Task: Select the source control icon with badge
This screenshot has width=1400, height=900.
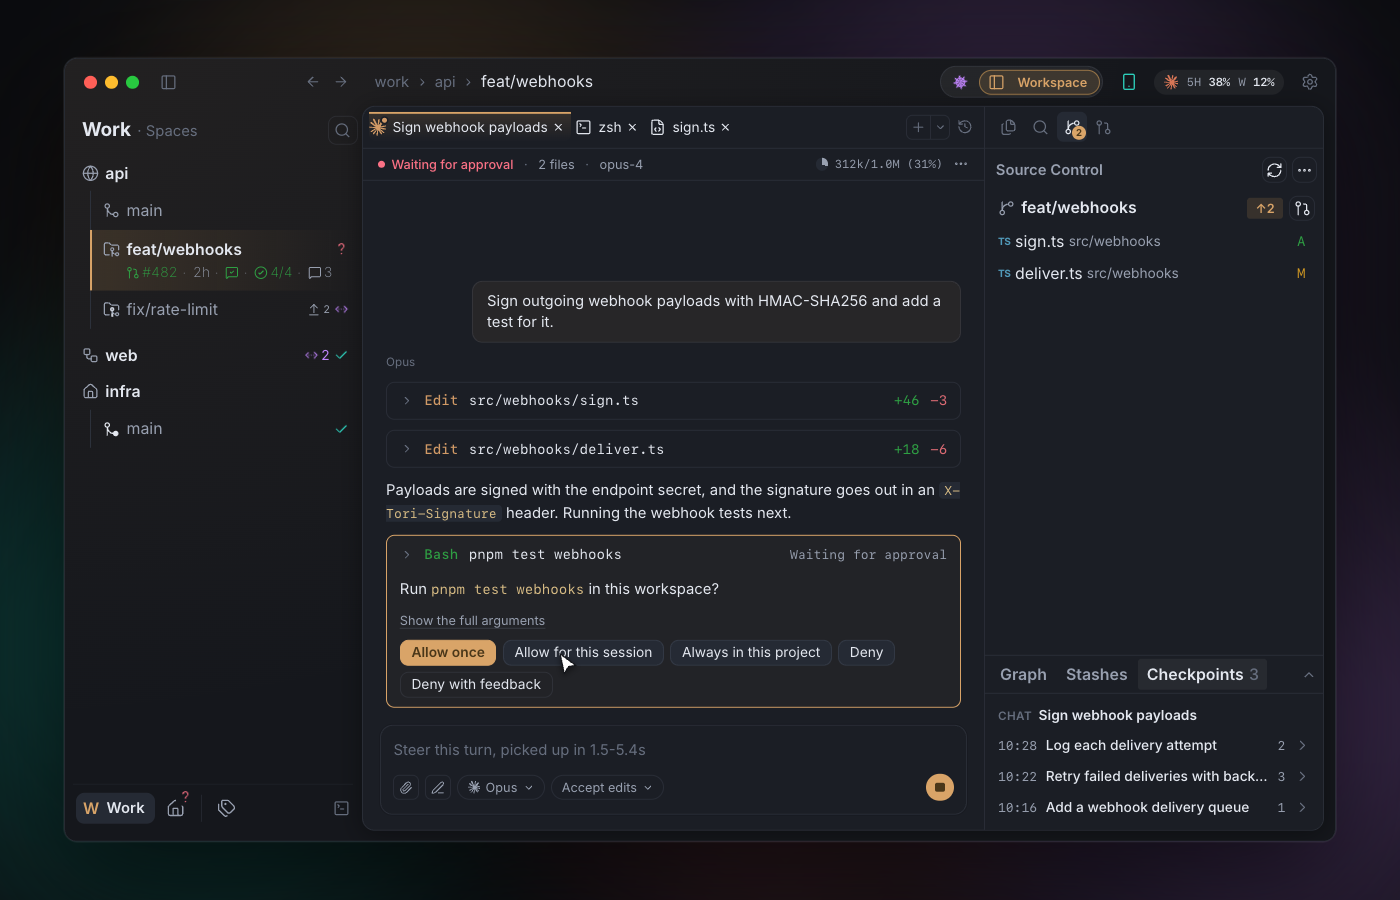Action: click(1073, 128)
